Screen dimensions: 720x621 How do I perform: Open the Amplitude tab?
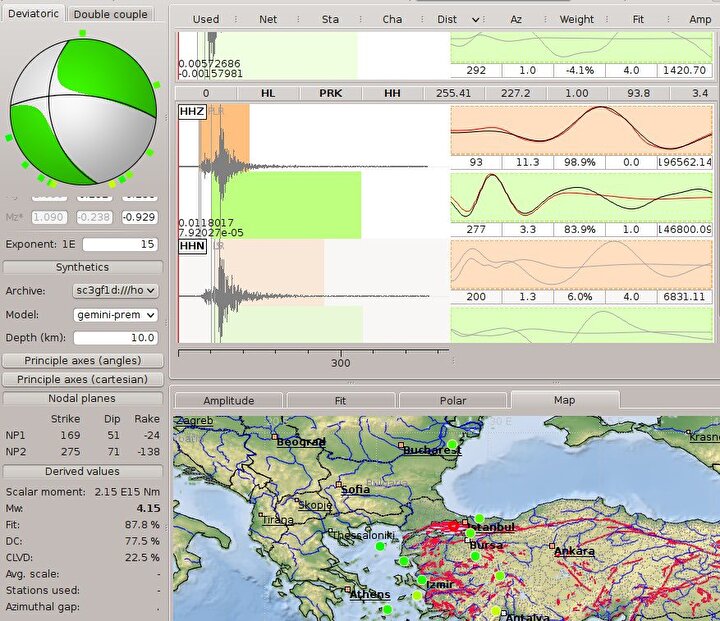pos(228,400)
